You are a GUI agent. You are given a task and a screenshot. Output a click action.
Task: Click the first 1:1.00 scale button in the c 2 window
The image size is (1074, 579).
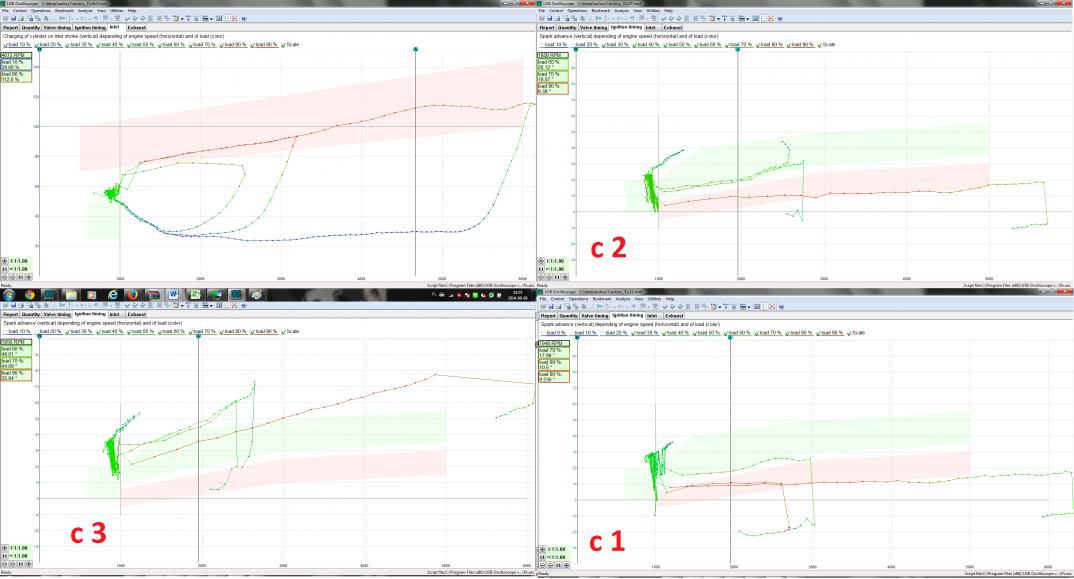tap(554, 261)
